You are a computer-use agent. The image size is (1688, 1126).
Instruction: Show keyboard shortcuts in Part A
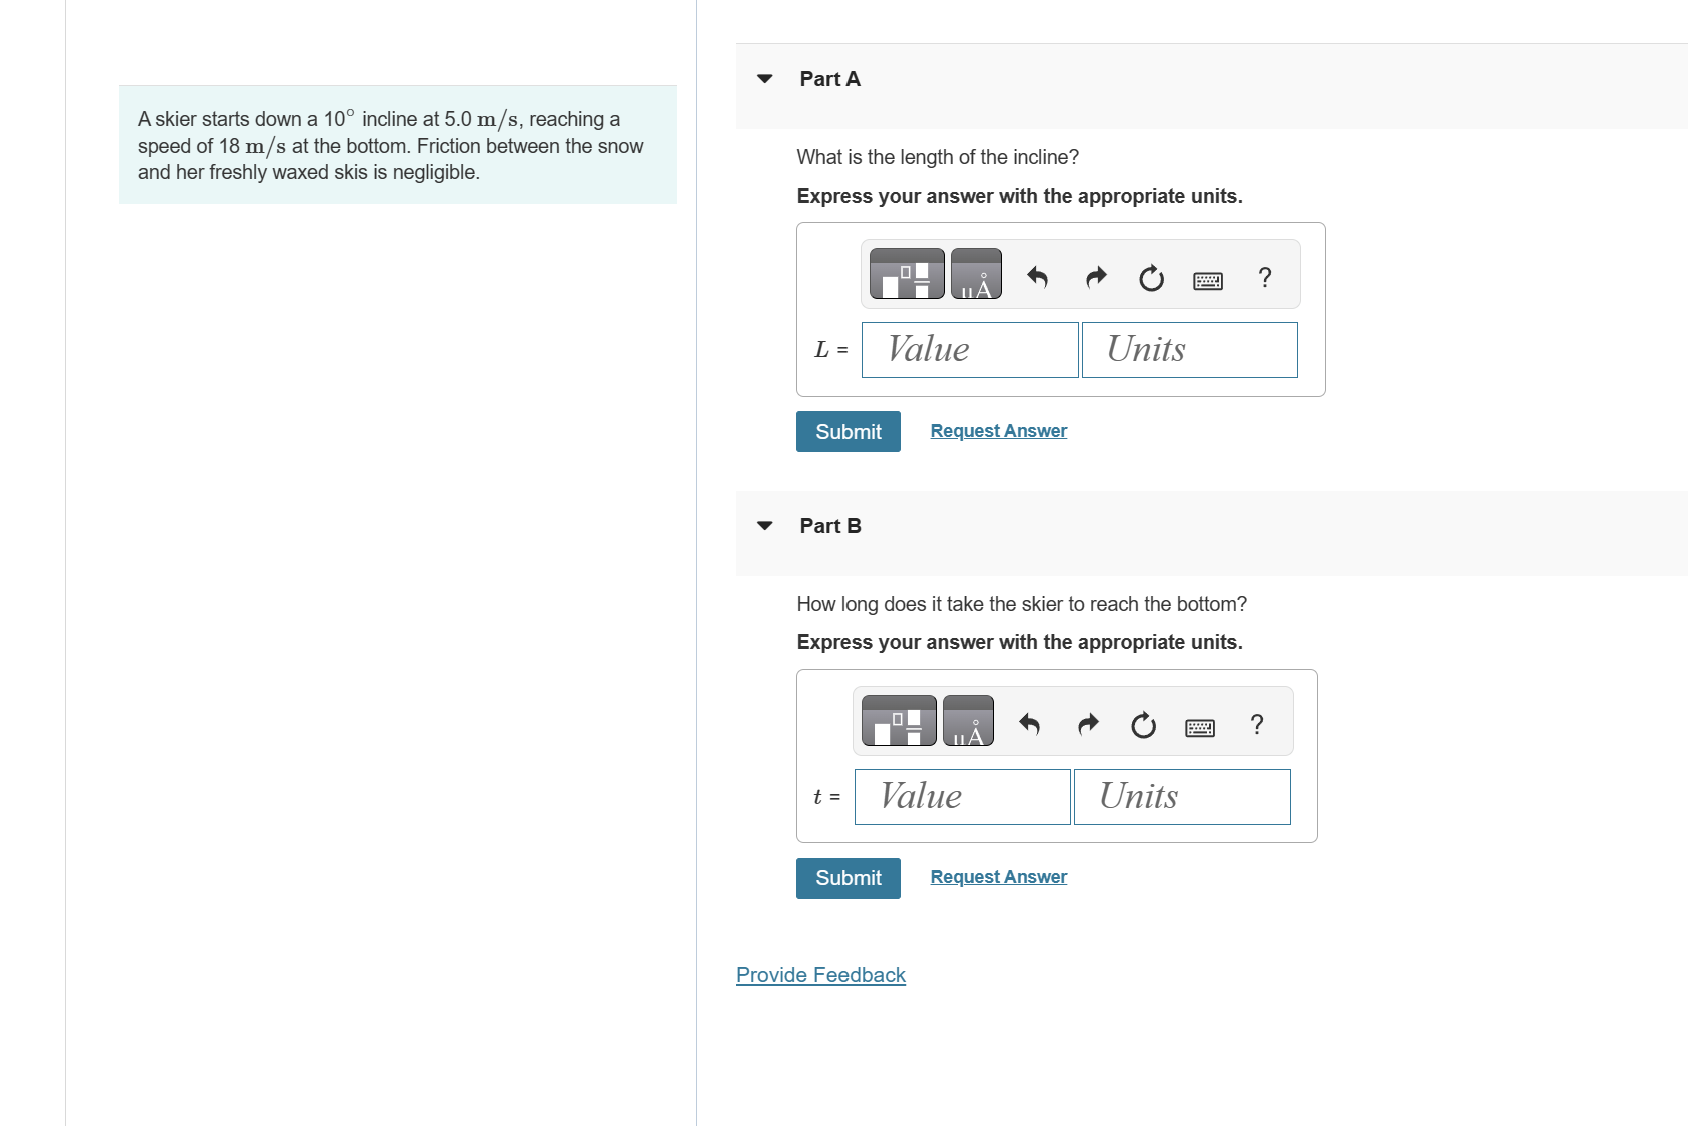(1208, 281)
